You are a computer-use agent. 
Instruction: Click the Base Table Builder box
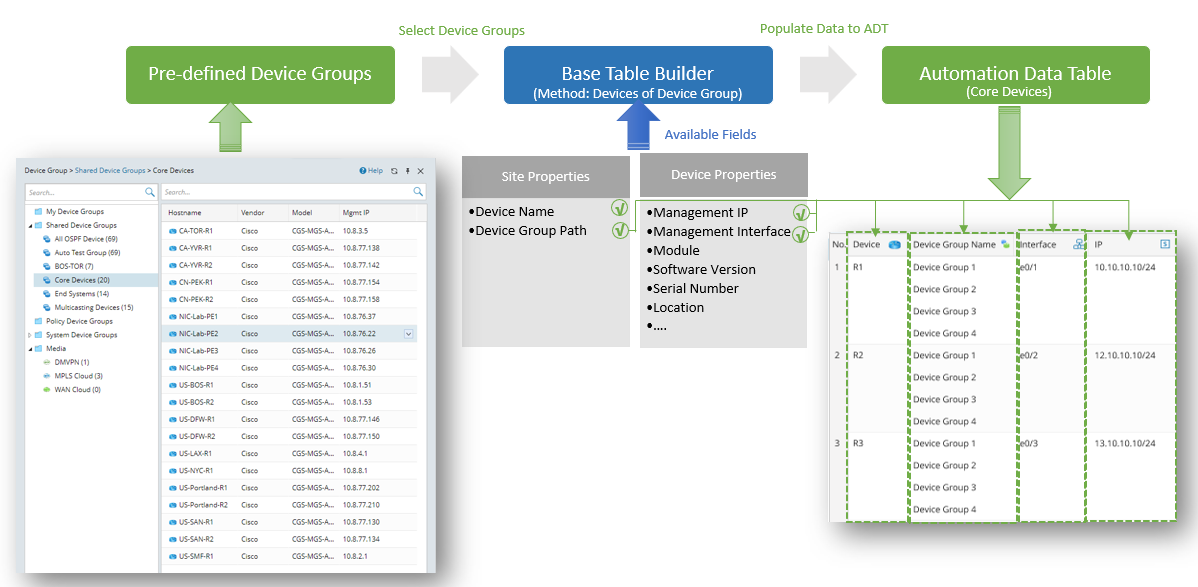[638, 75]
